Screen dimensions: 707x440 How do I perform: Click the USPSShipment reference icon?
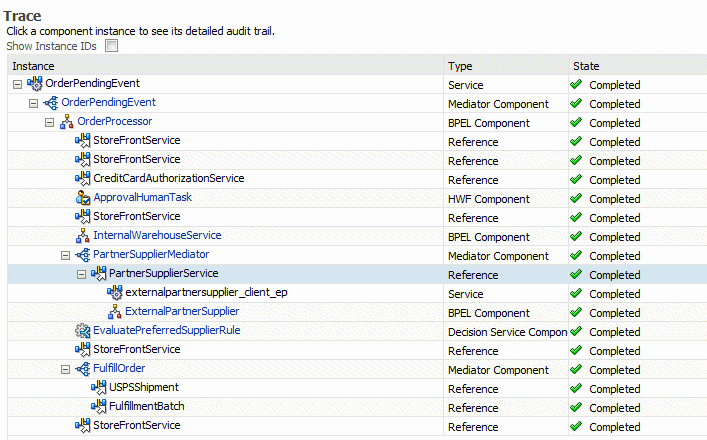click(x=98, y=387)
